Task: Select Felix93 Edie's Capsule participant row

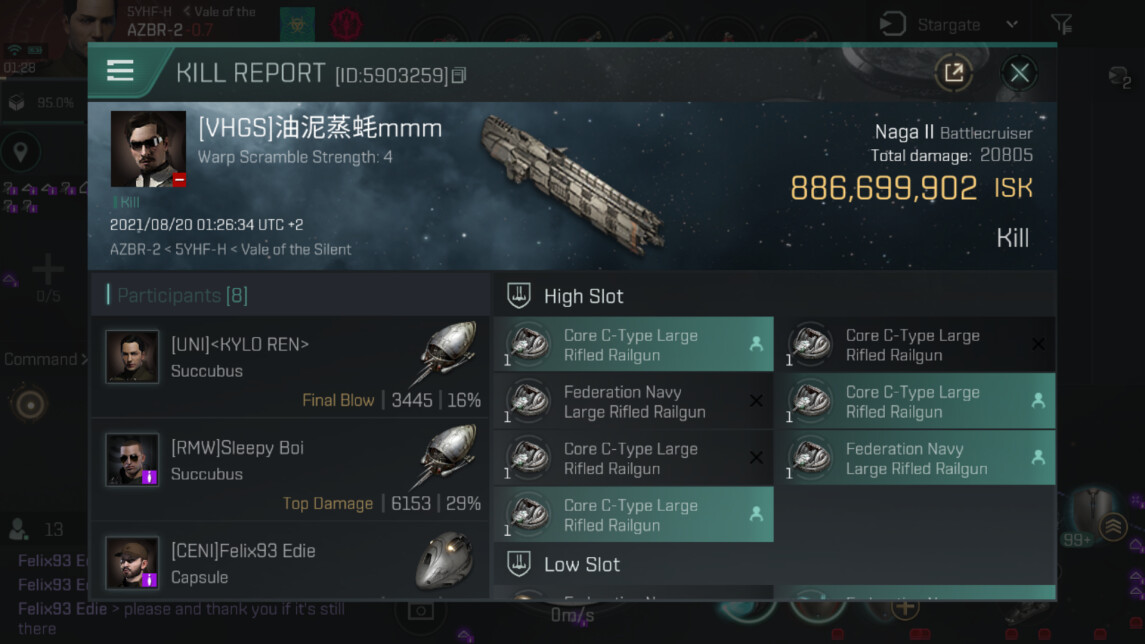Action: (x=290, y=562)
